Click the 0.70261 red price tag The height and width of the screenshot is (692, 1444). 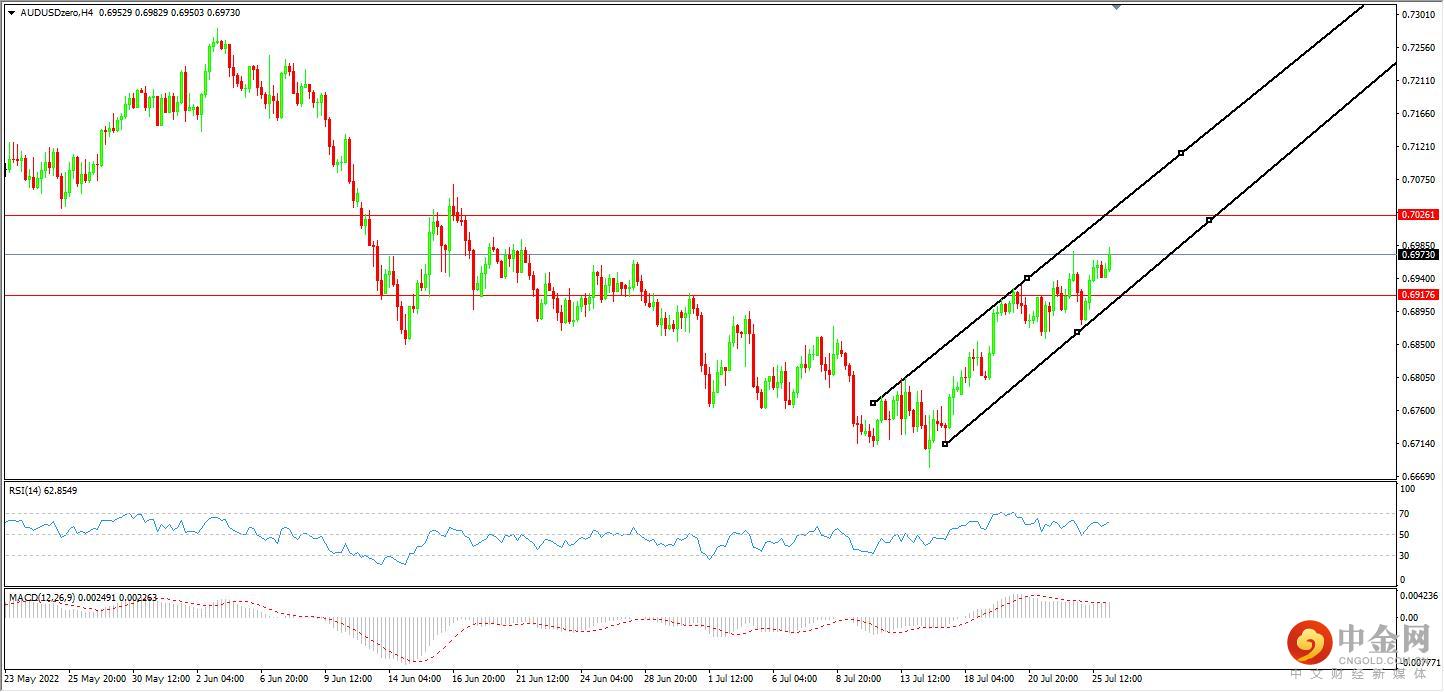point(1417,214)
